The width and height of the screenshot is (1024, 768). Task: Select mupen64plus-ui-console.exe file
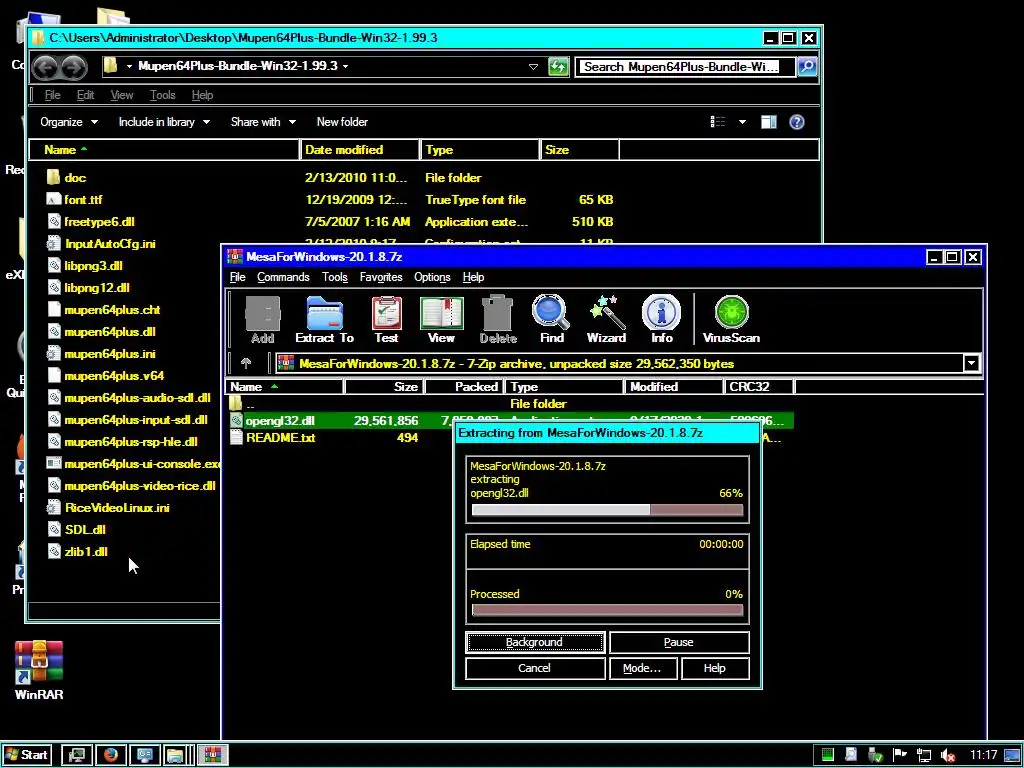(x=134, y=464)
